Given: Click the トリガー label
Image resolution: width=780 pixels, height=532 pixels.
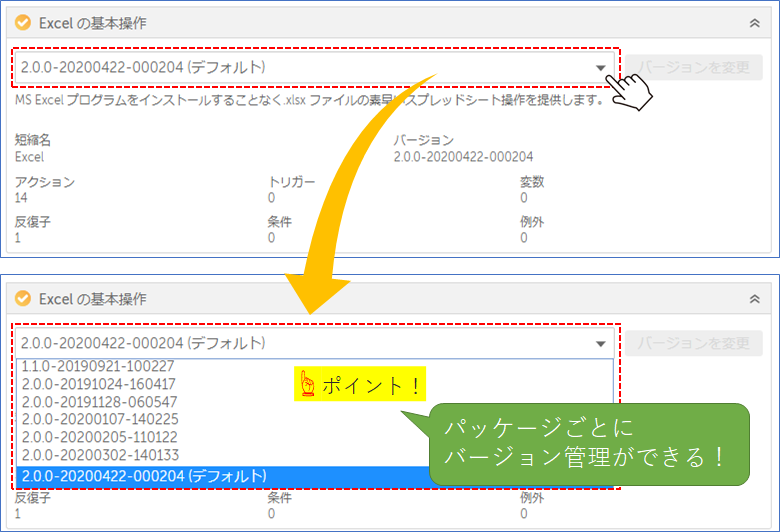Looking at the screenshot, I should [x=291, y=182].
